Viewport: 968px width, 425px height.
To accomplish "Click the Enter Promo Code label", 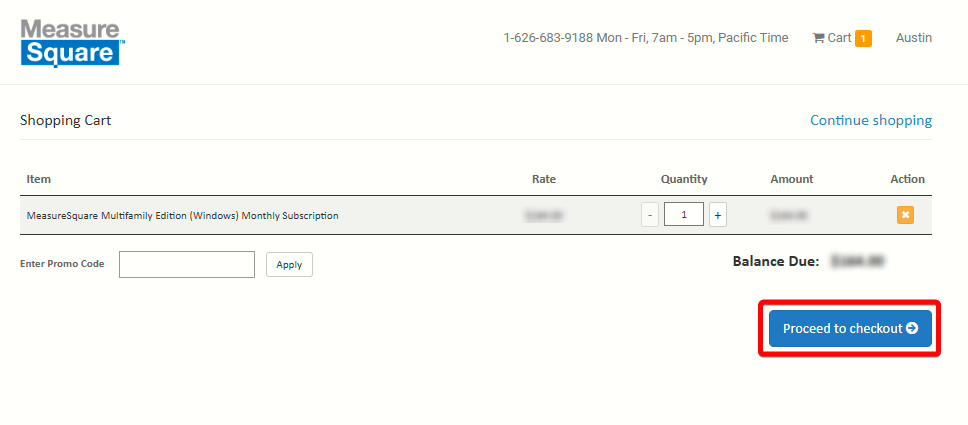I will [62, 264].
